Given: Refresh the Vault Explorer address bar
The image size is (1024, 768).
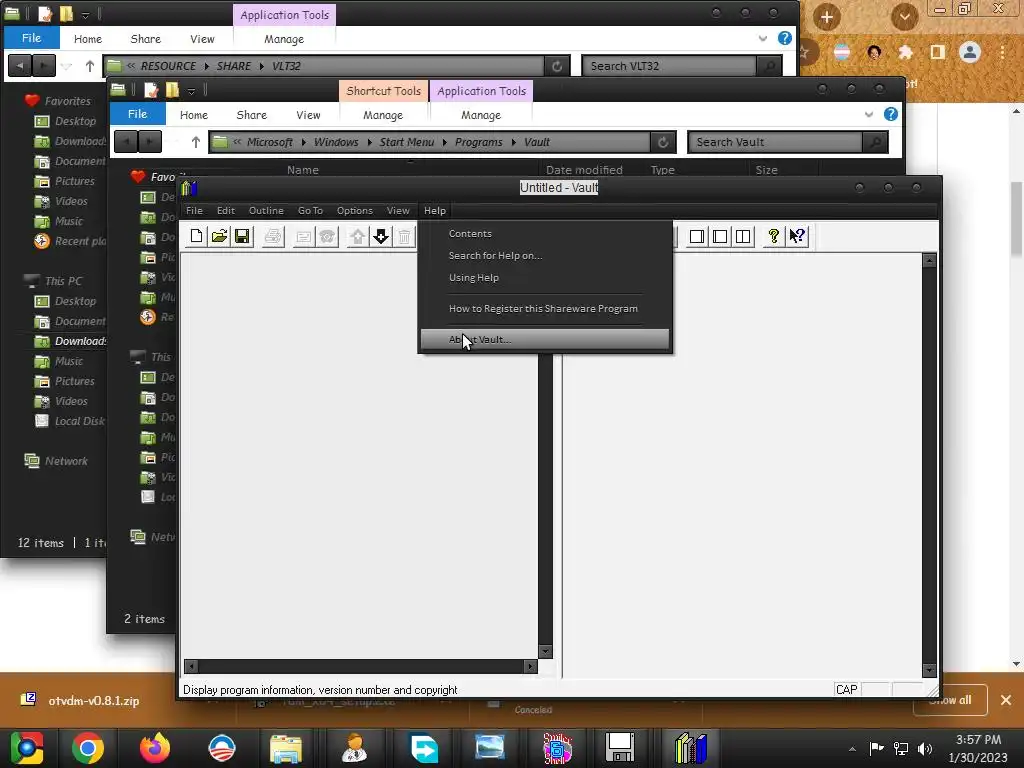Looking at the screenshot, I should pos(663,142).
